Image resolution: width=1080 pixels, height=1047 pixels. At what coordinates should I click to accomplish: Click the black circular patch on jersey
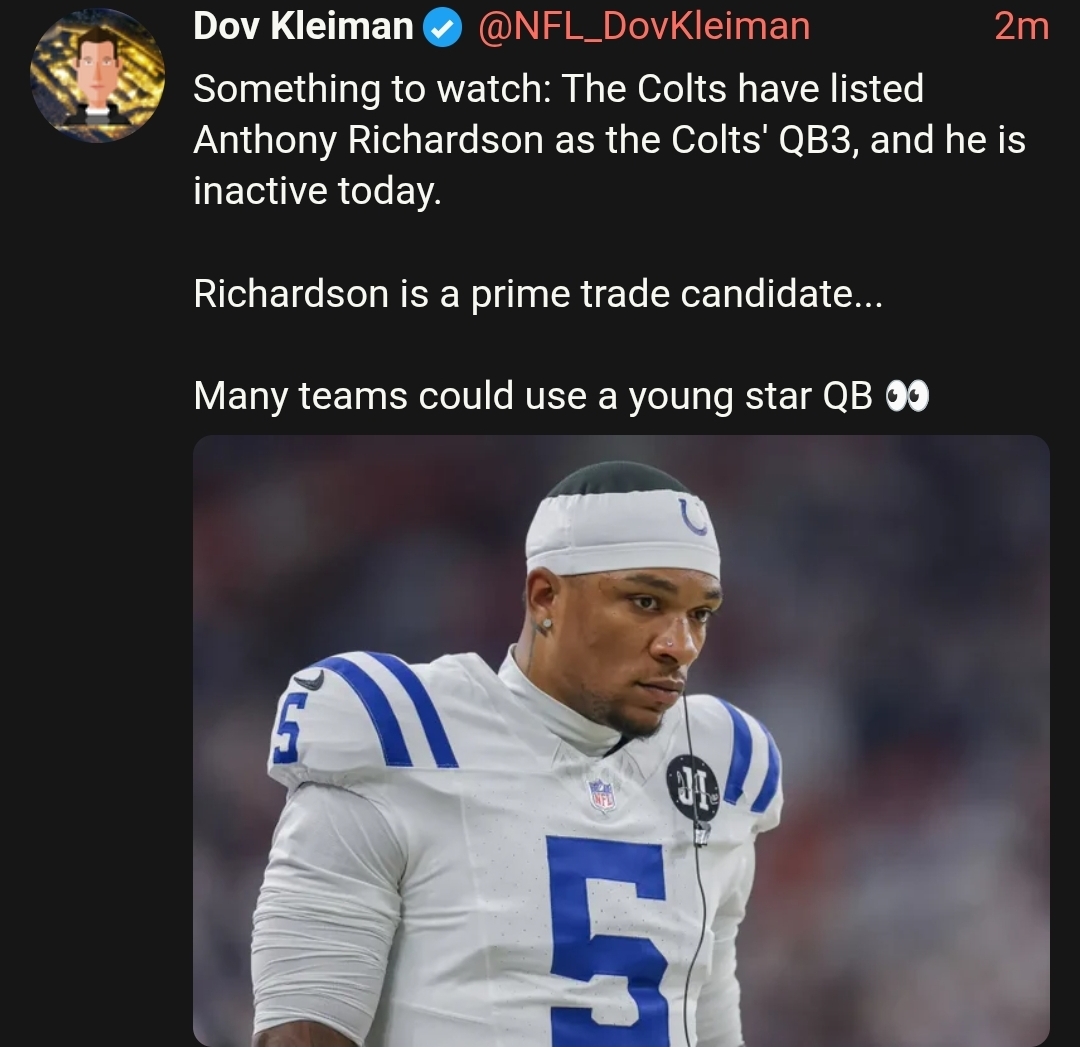click(692, 787)
